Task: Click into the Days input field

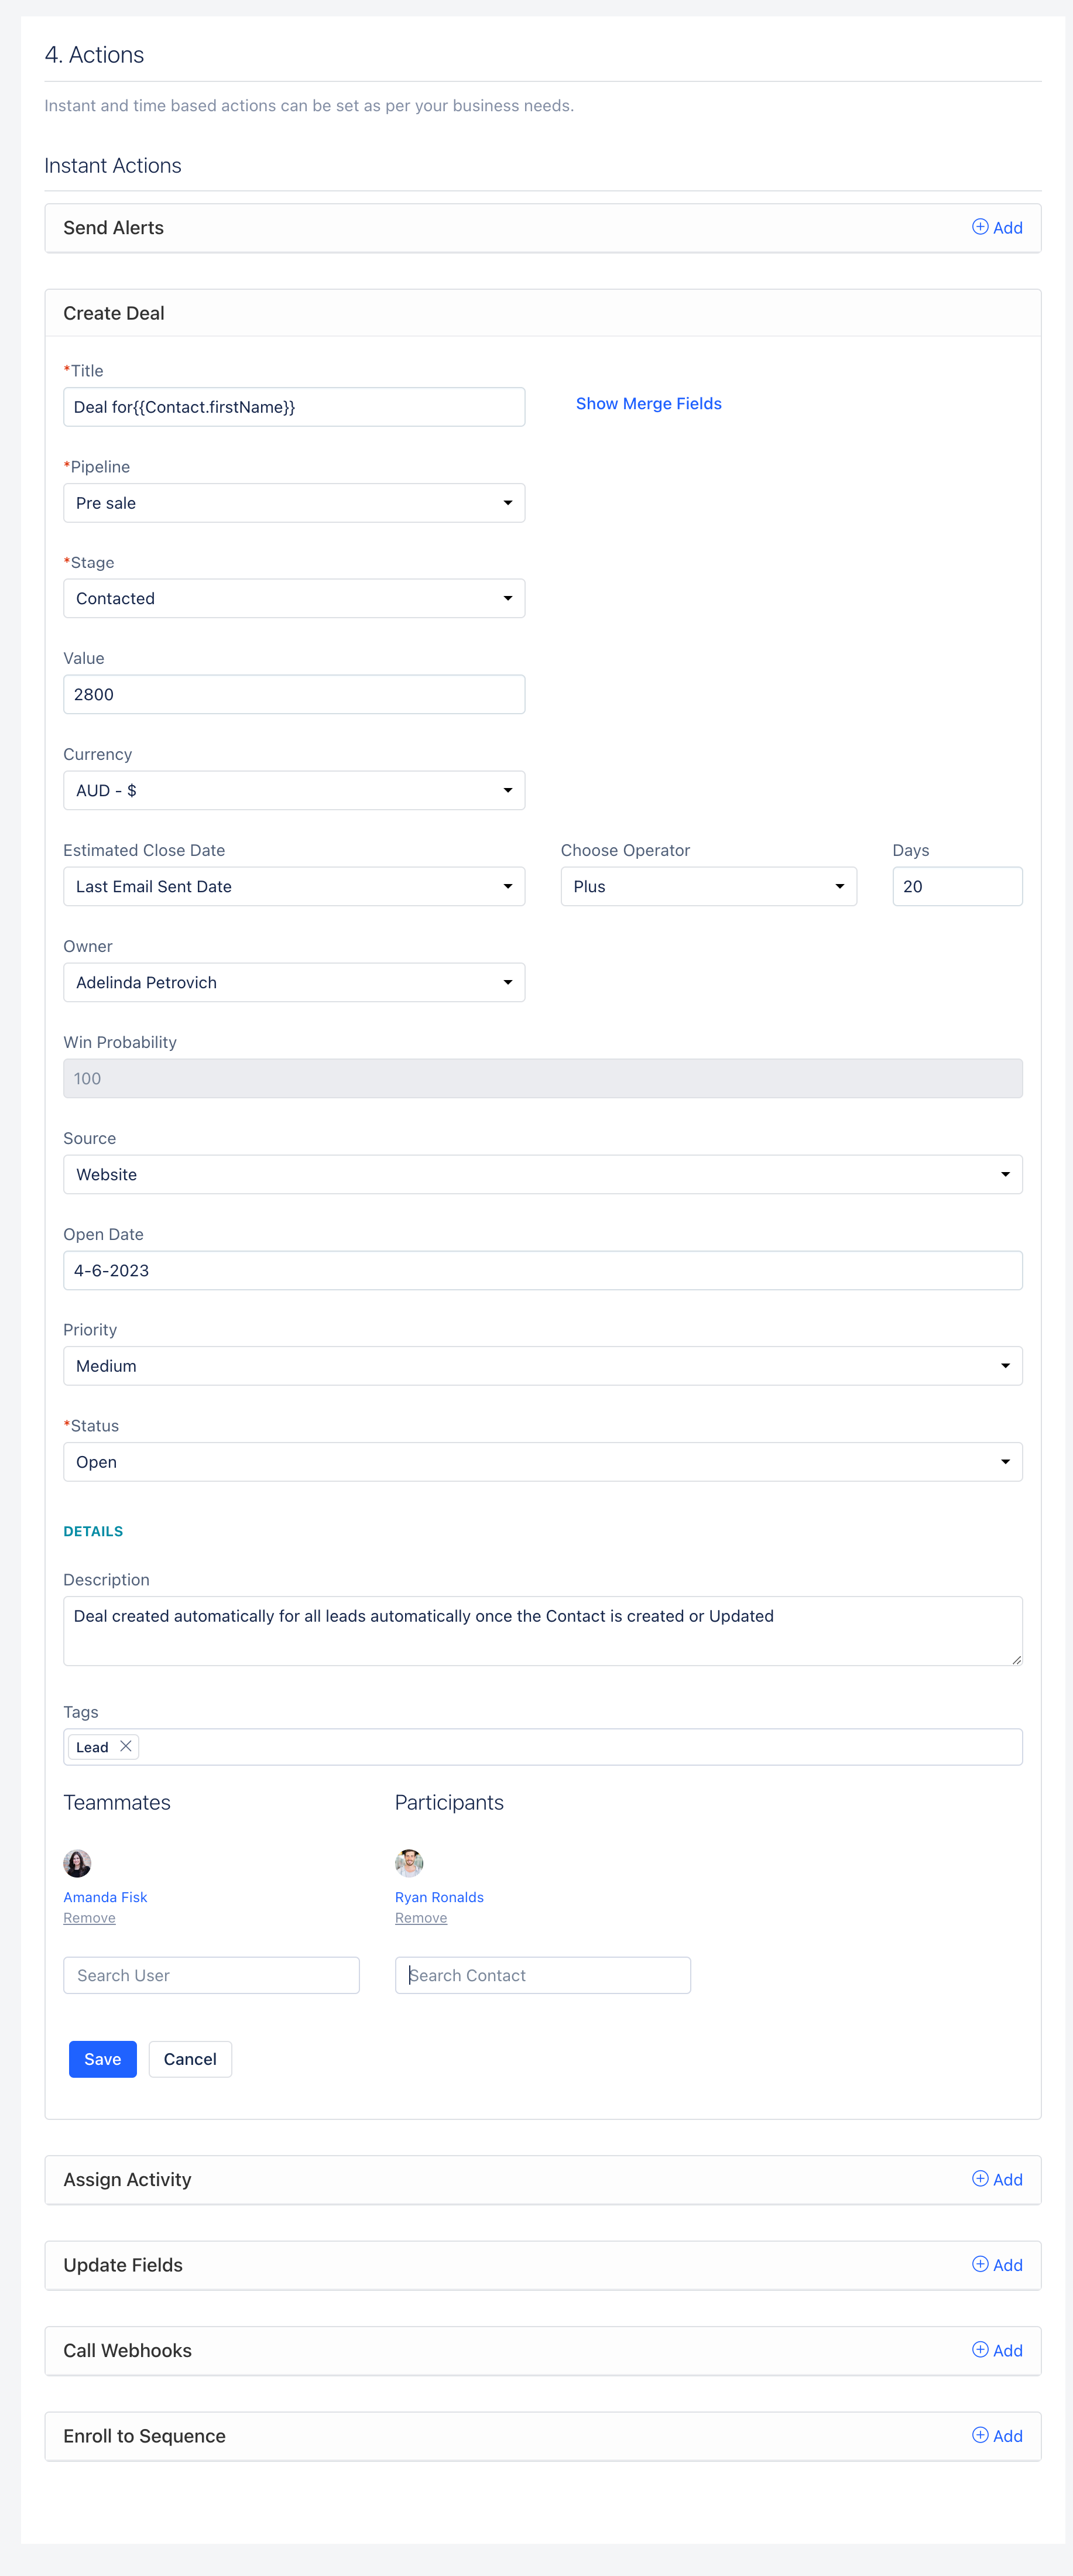Action: (957, 886)
